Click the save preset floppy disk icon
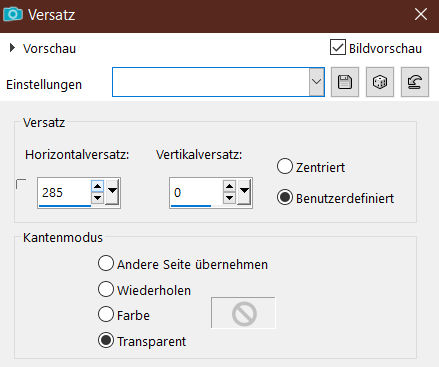The height and width of the screenshot is (367, 439). pos(345,82)
